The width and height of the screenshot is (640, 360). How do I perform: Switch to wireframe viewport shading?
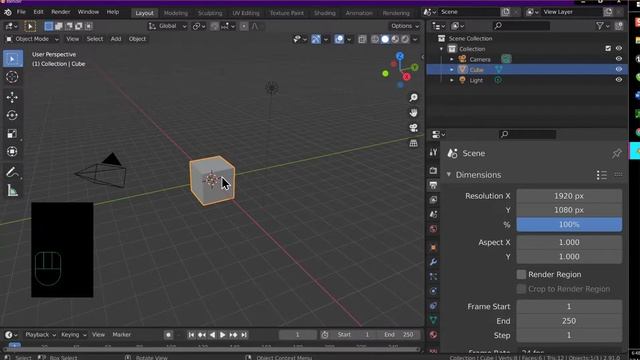(x=375, y=39)
